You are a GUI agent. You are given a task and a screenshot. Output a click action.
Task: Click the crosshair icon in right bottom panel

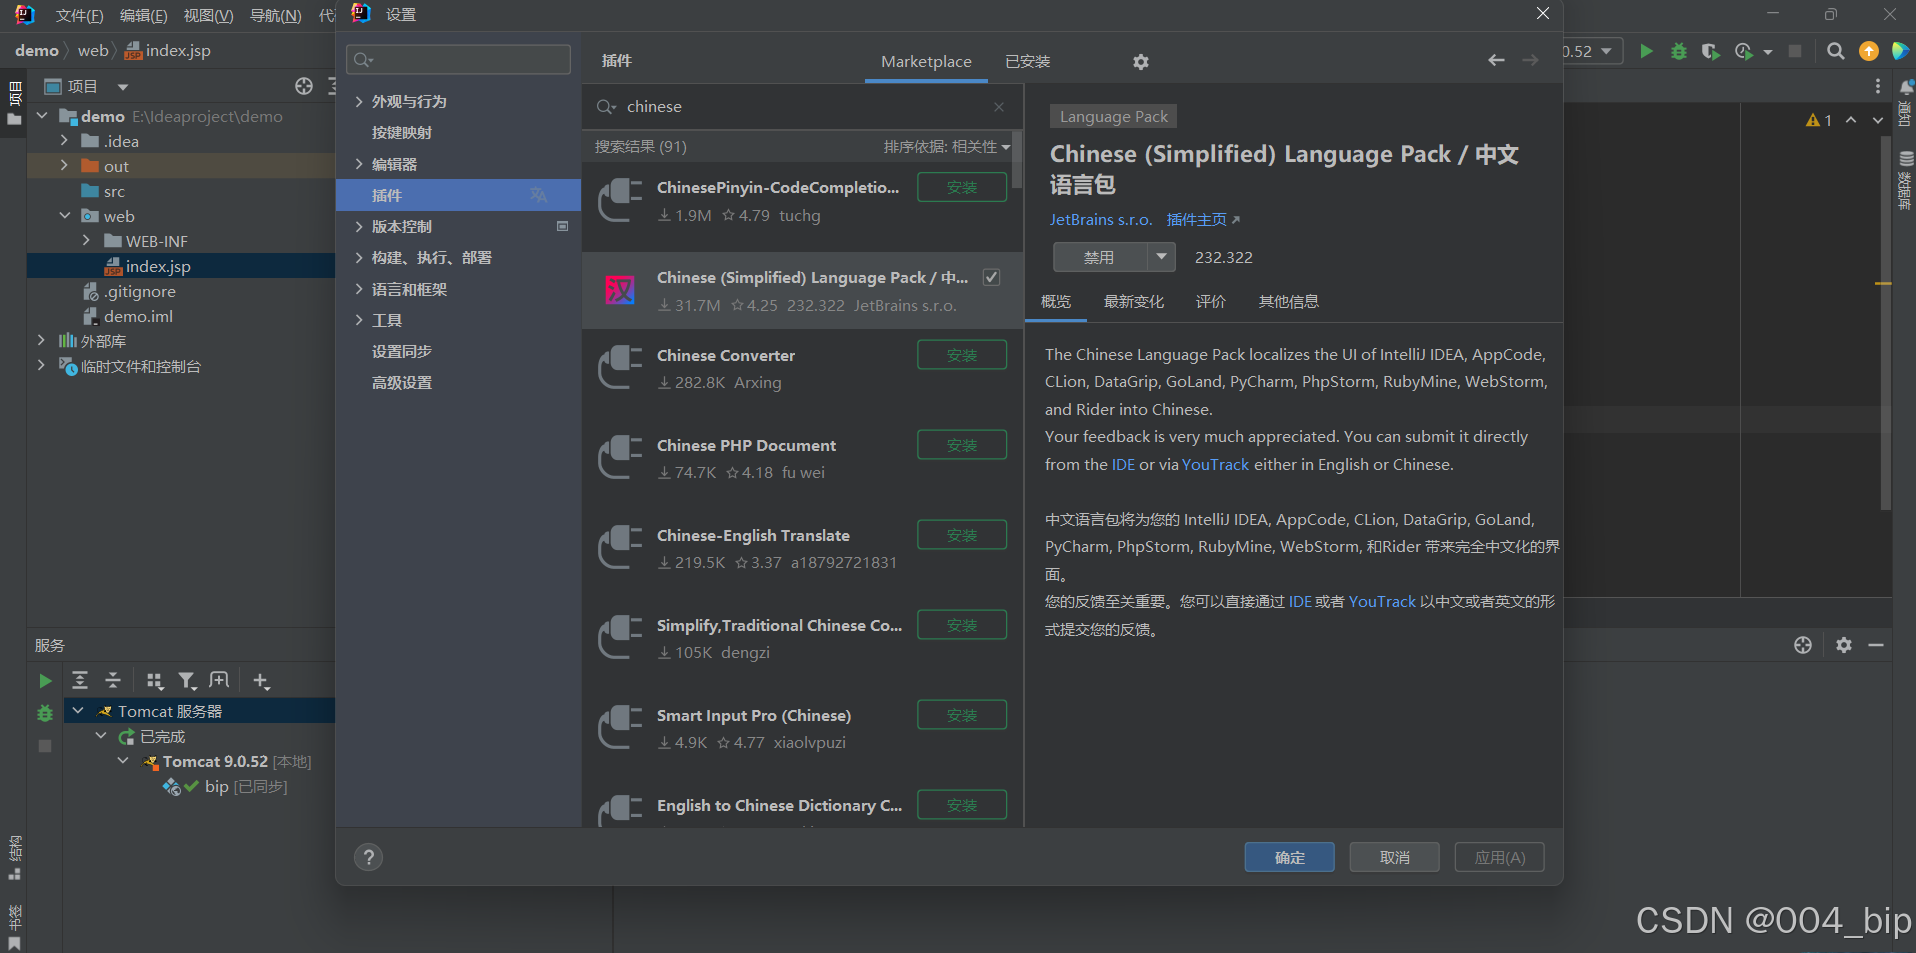(1803, 645)
